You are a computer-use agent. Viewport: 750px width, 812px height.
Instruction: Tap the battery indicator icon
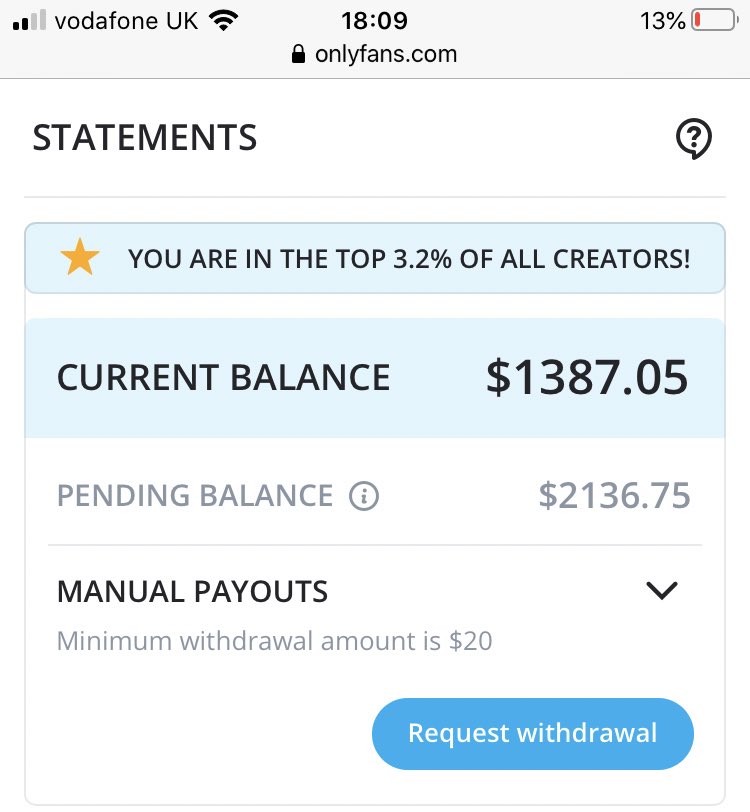(x=714, y=21)
